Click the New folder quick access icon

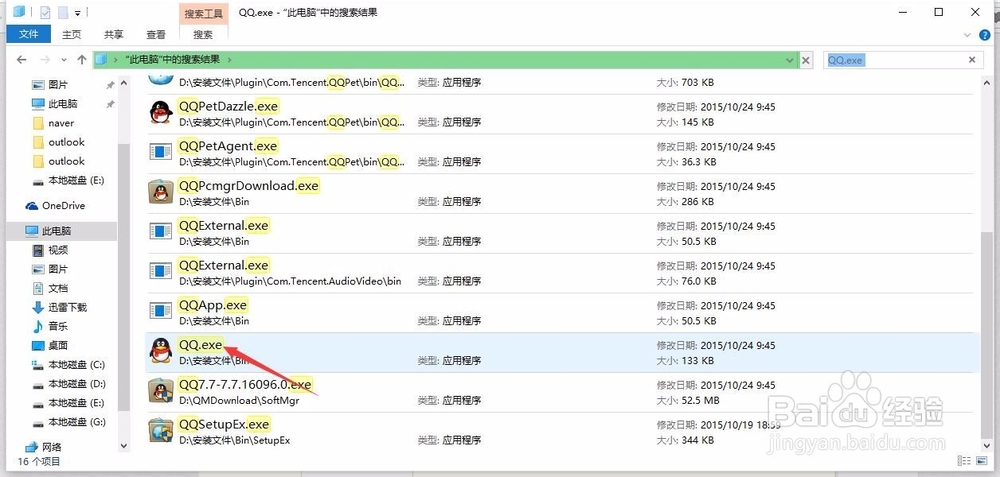63,11
